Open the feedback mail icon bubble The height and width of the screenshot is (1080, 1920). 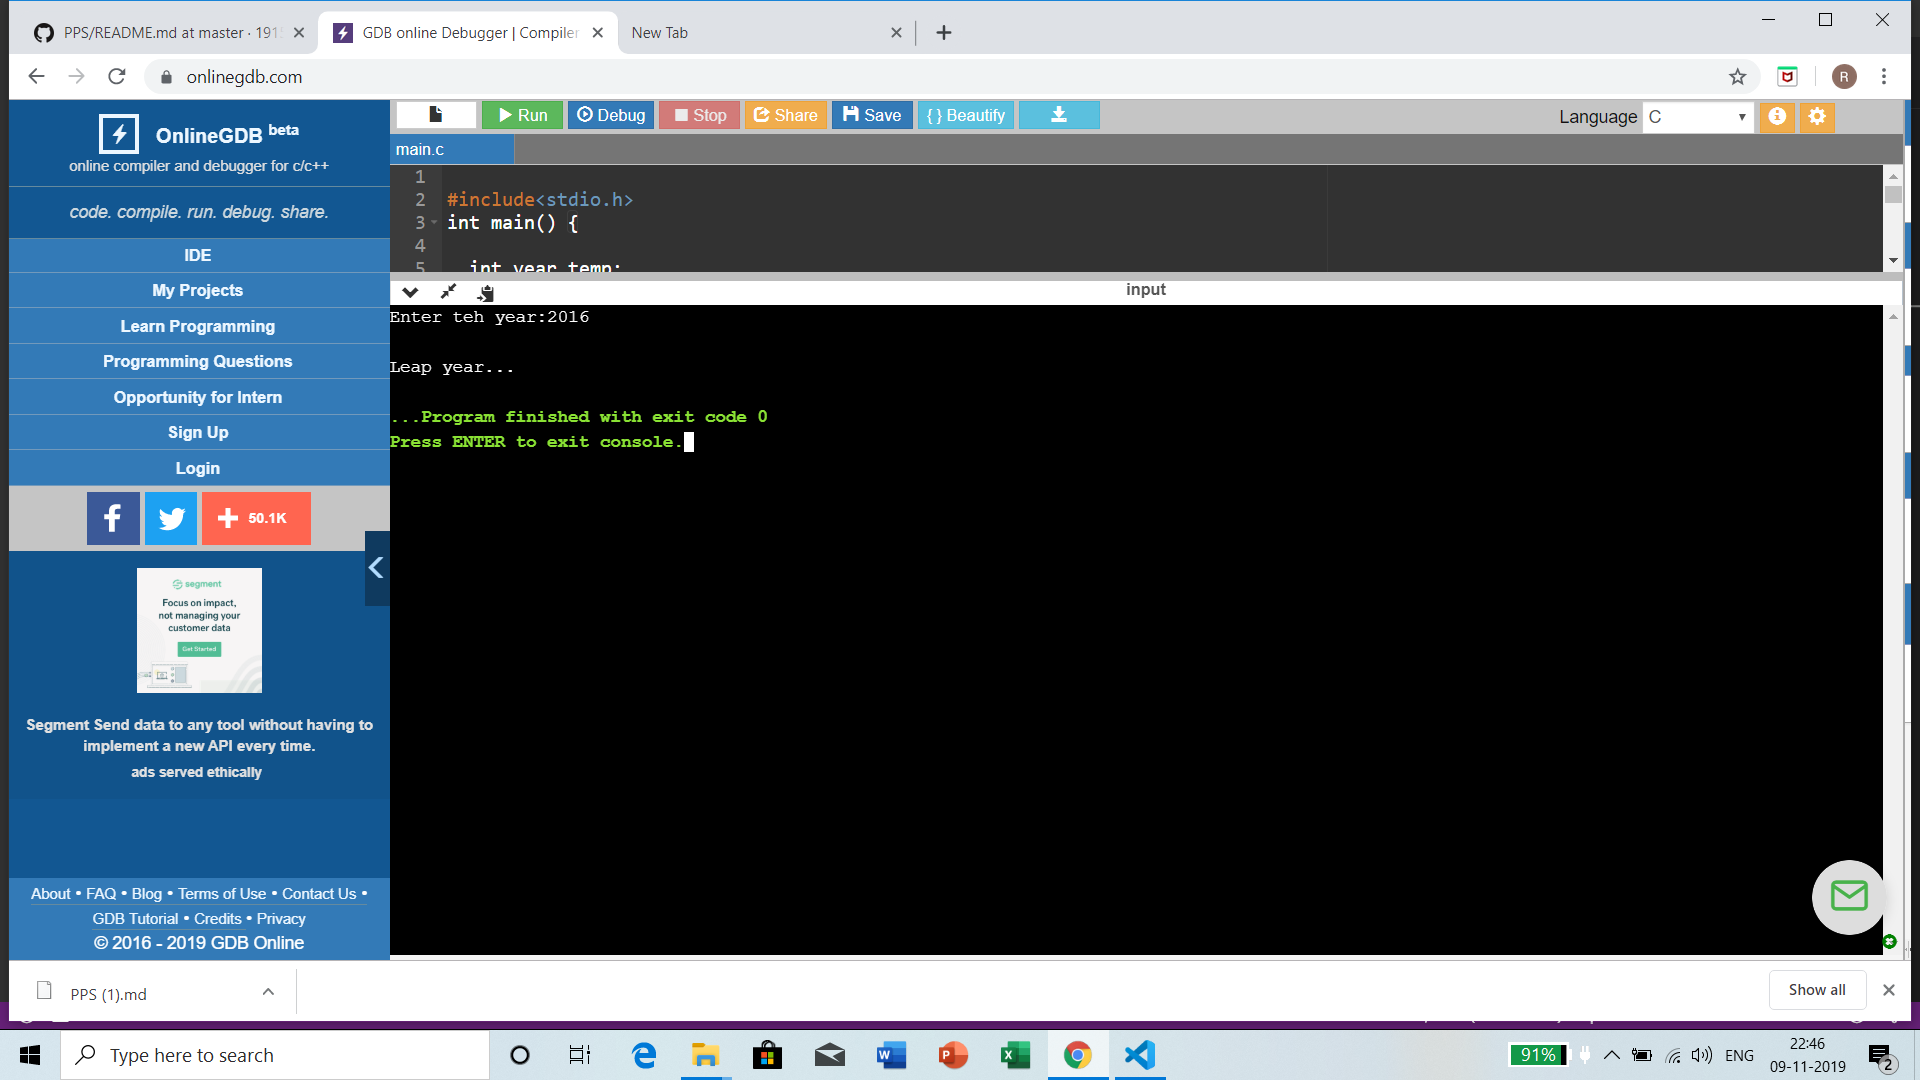[1848, 896]
